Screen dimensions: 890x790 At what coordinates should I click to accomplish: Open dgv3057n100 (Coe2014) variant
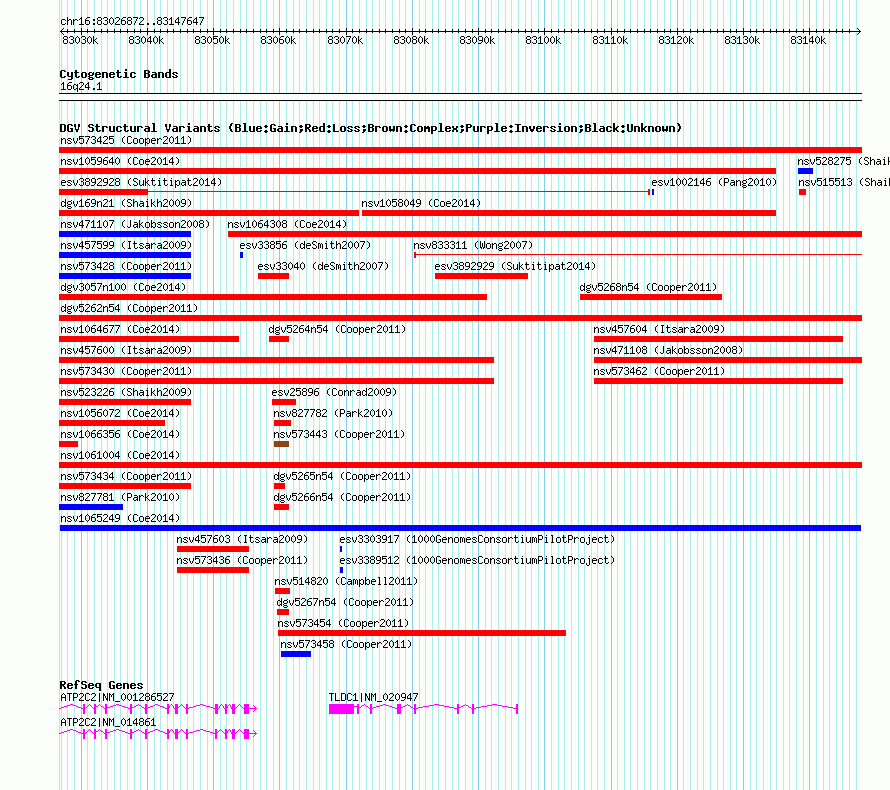123,287
